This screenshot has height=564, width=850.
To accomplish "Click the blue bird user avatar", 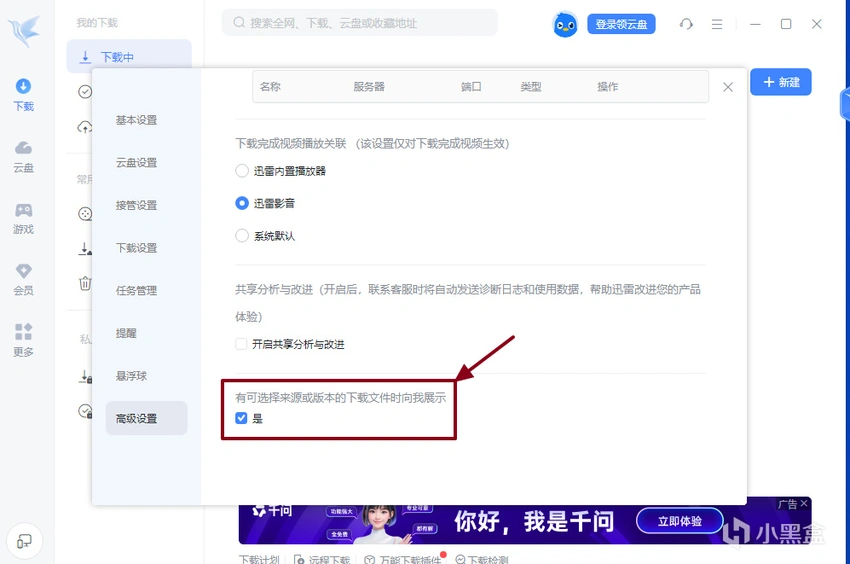I will coord(565,24).
